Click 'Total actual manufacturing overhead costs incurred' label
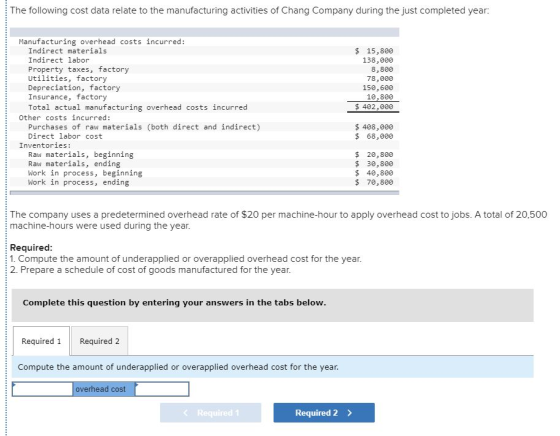This screenshot has height=436, width=560. click(138, 107)
